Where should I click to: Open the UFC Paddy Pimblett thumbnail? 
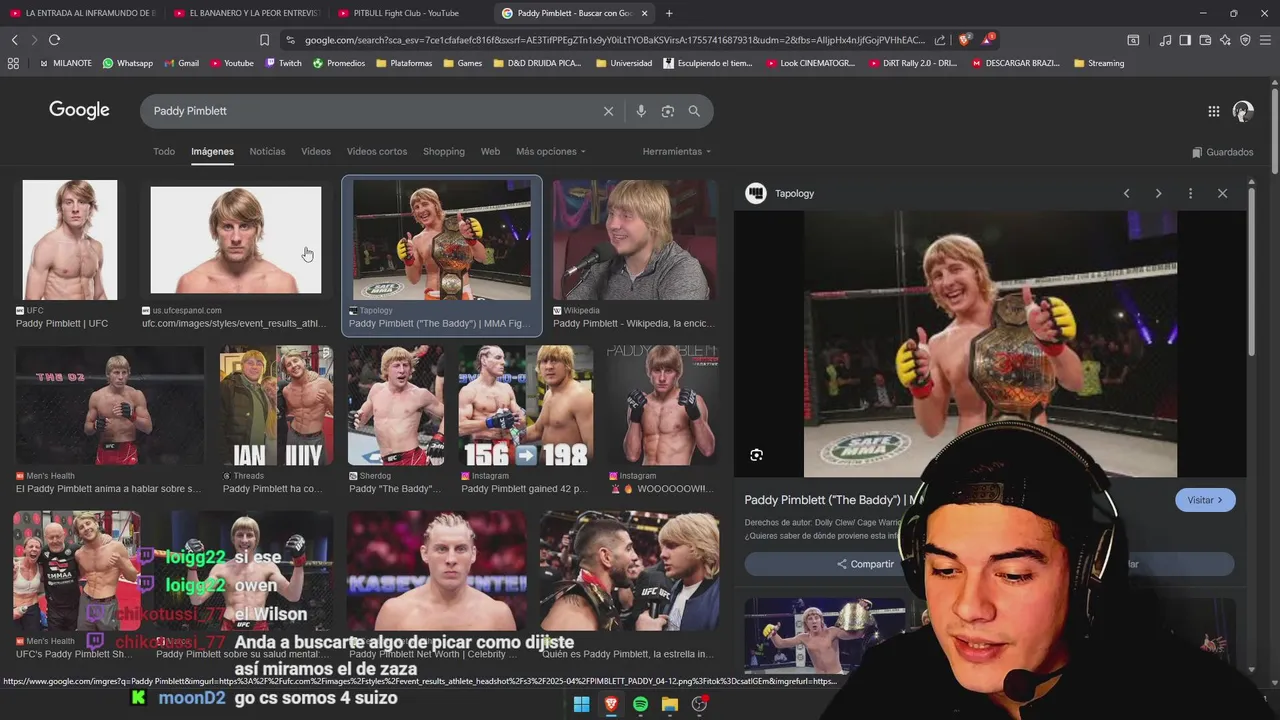(x=70, y=240)
